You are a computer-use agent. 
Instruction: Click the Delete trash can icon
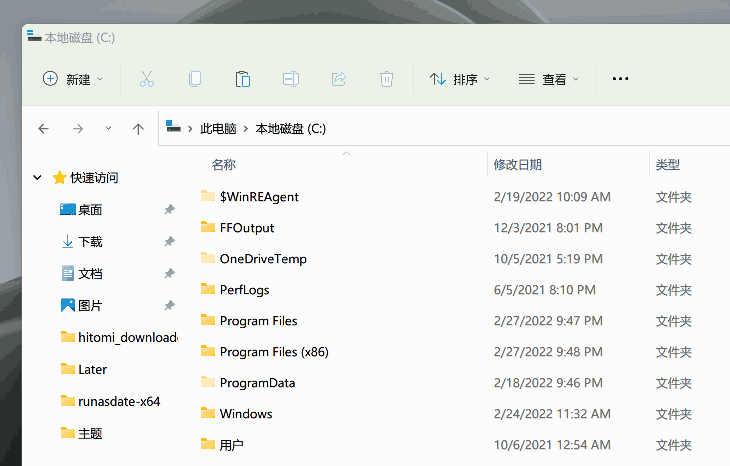tap(386, 79)
